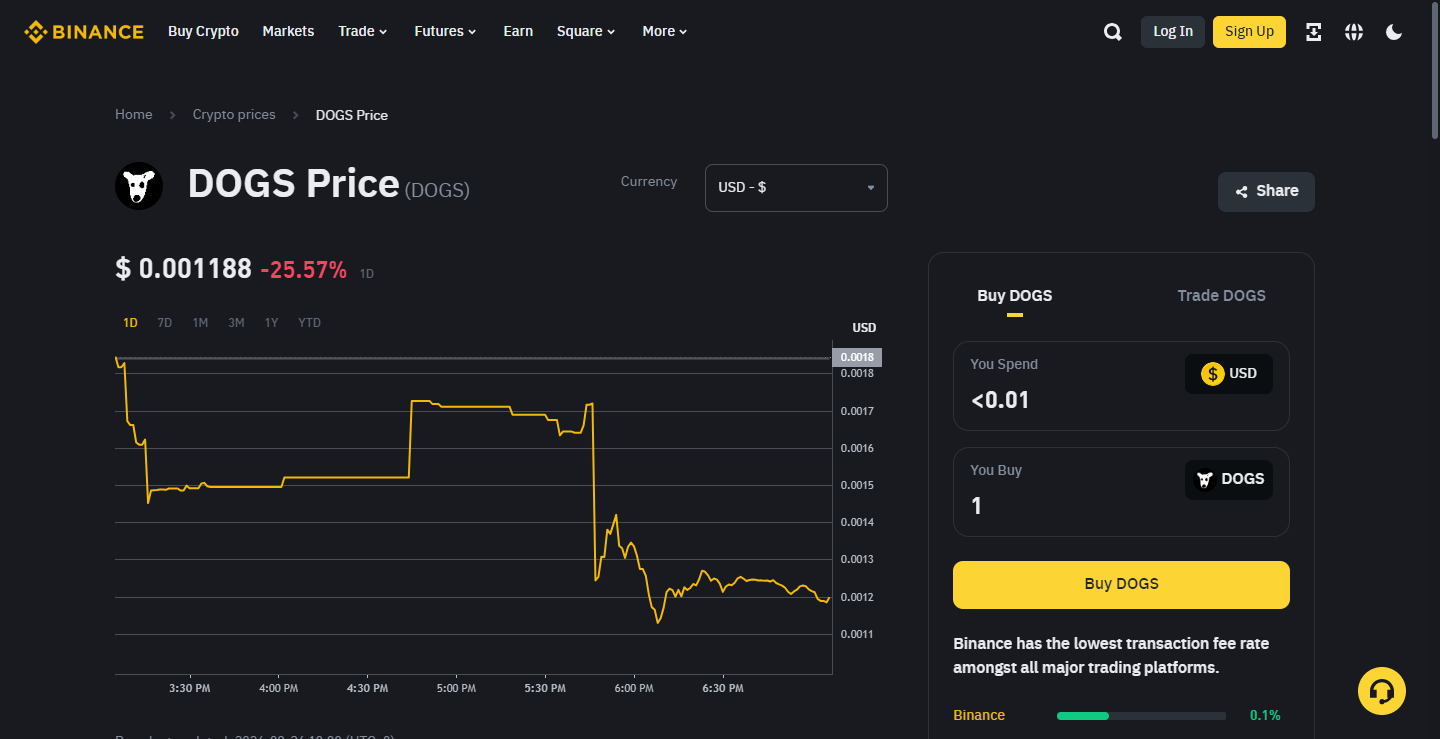Click the You Spend amount field

pyautogui.click(x=1121, y=386)
